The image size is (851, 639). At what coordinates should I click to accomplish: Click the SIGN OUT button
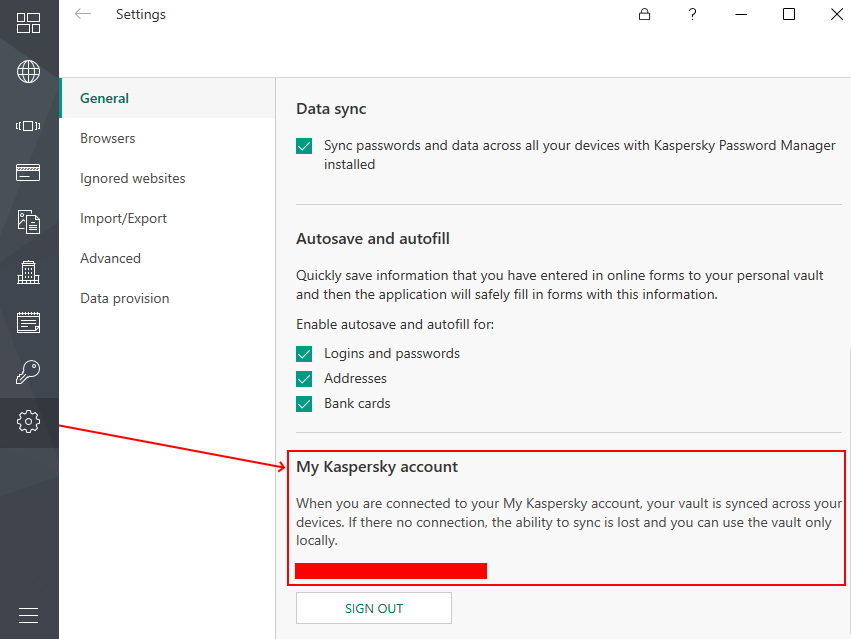(374, 608)
